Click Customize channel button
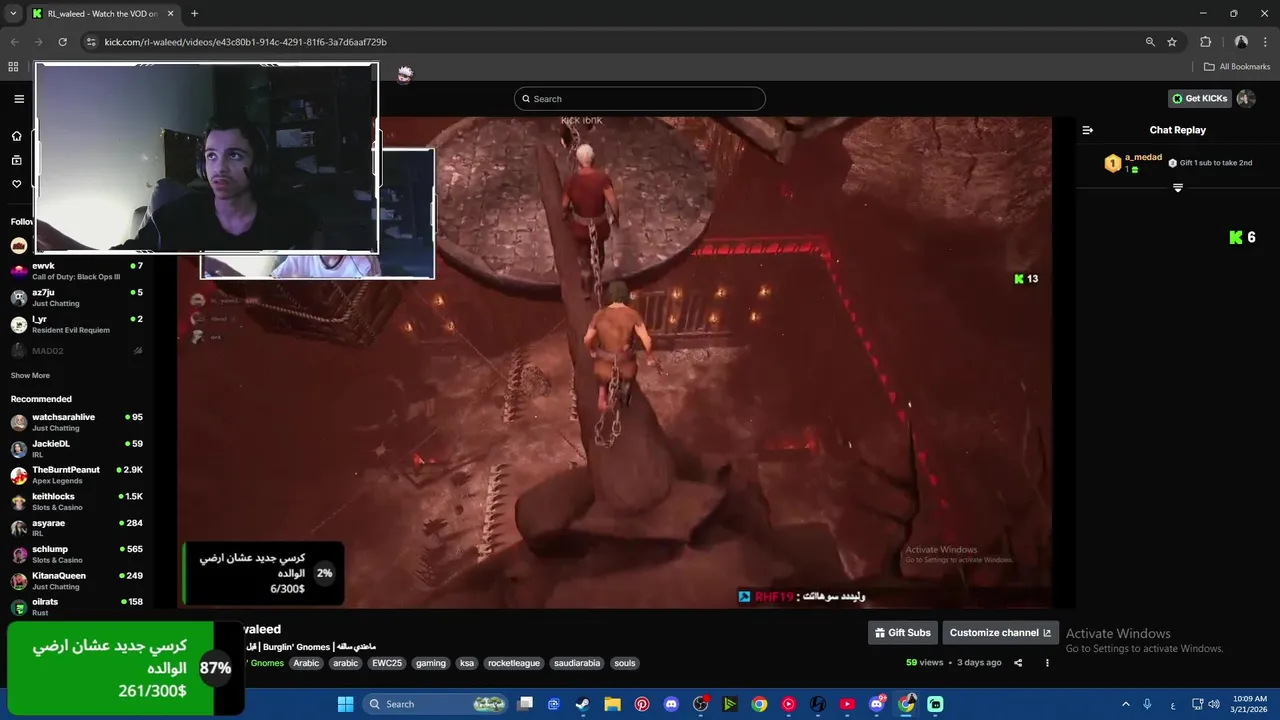1280x720 pixels. [1000, 633]
